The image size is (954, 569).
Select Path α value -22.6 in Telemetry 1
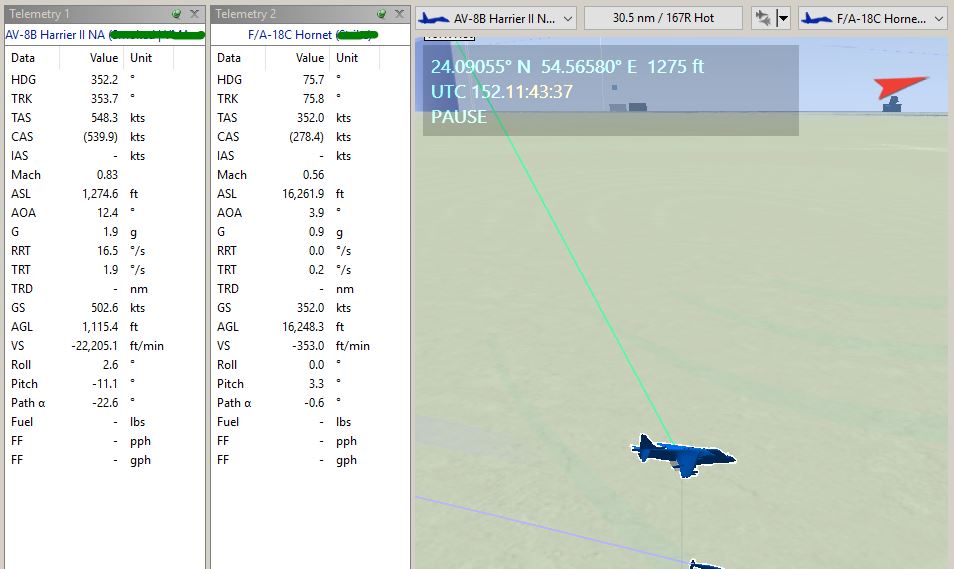pos(105,403)
